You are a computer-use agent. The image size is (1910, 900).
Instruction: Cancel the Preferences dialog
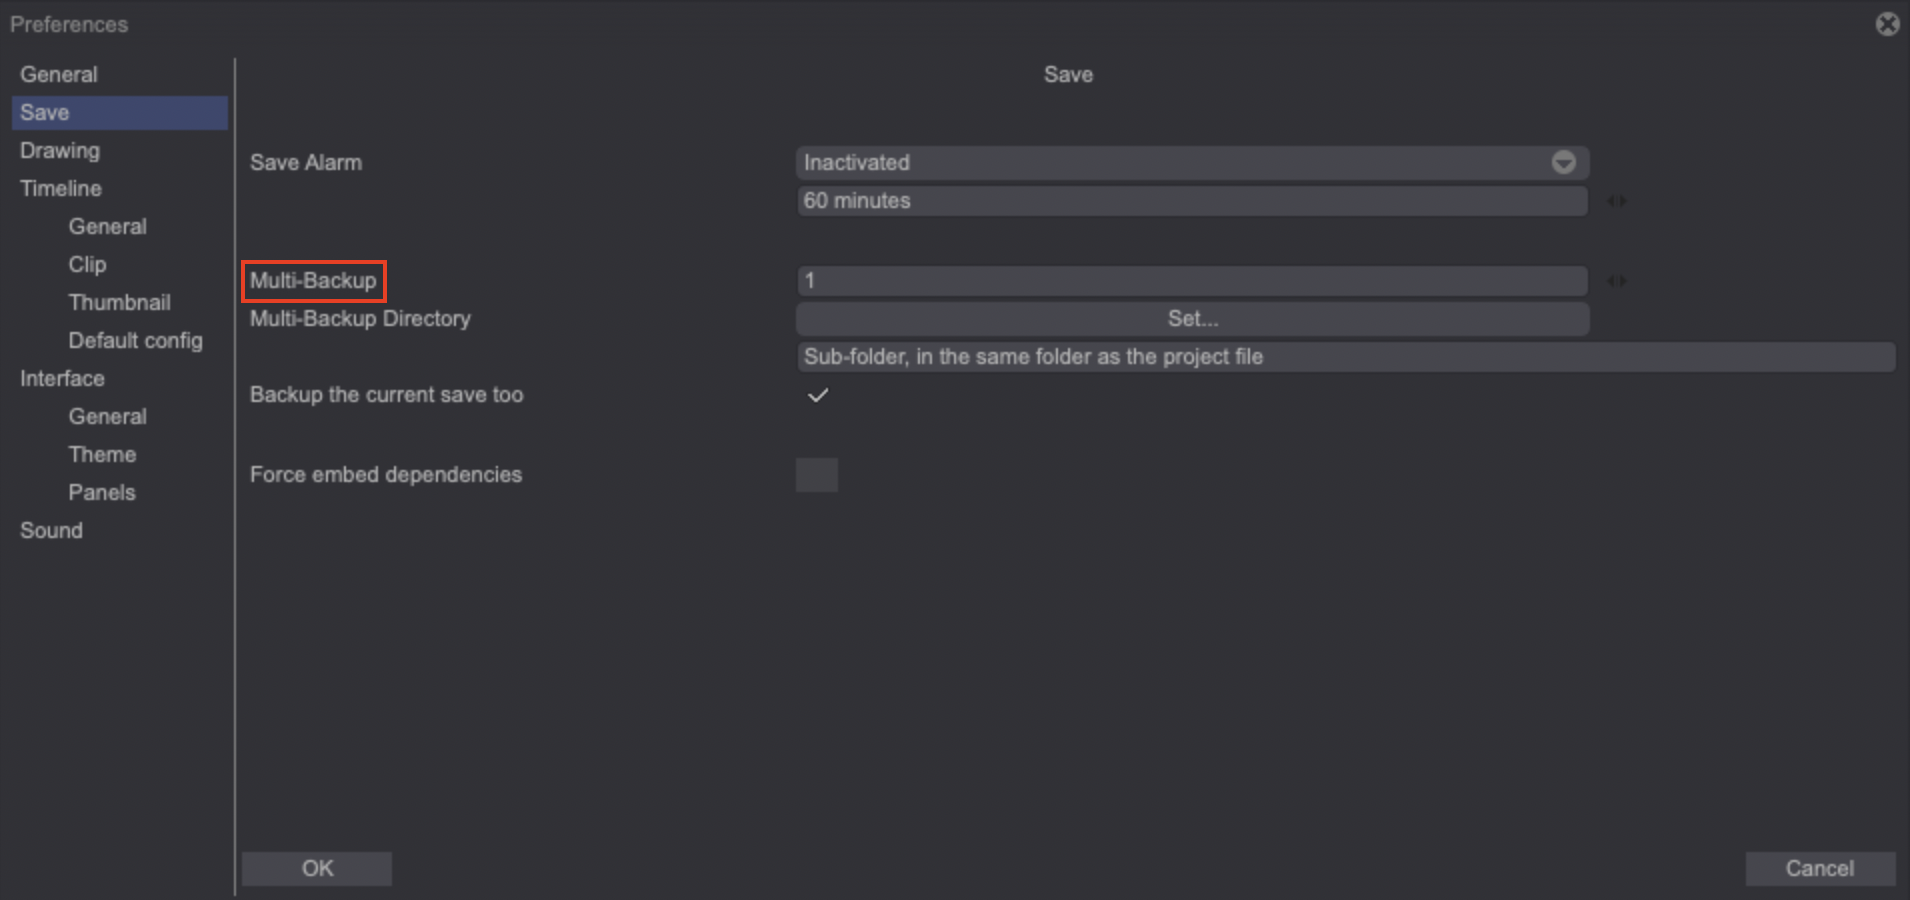pyautogui.click(x=1819, y=868)
